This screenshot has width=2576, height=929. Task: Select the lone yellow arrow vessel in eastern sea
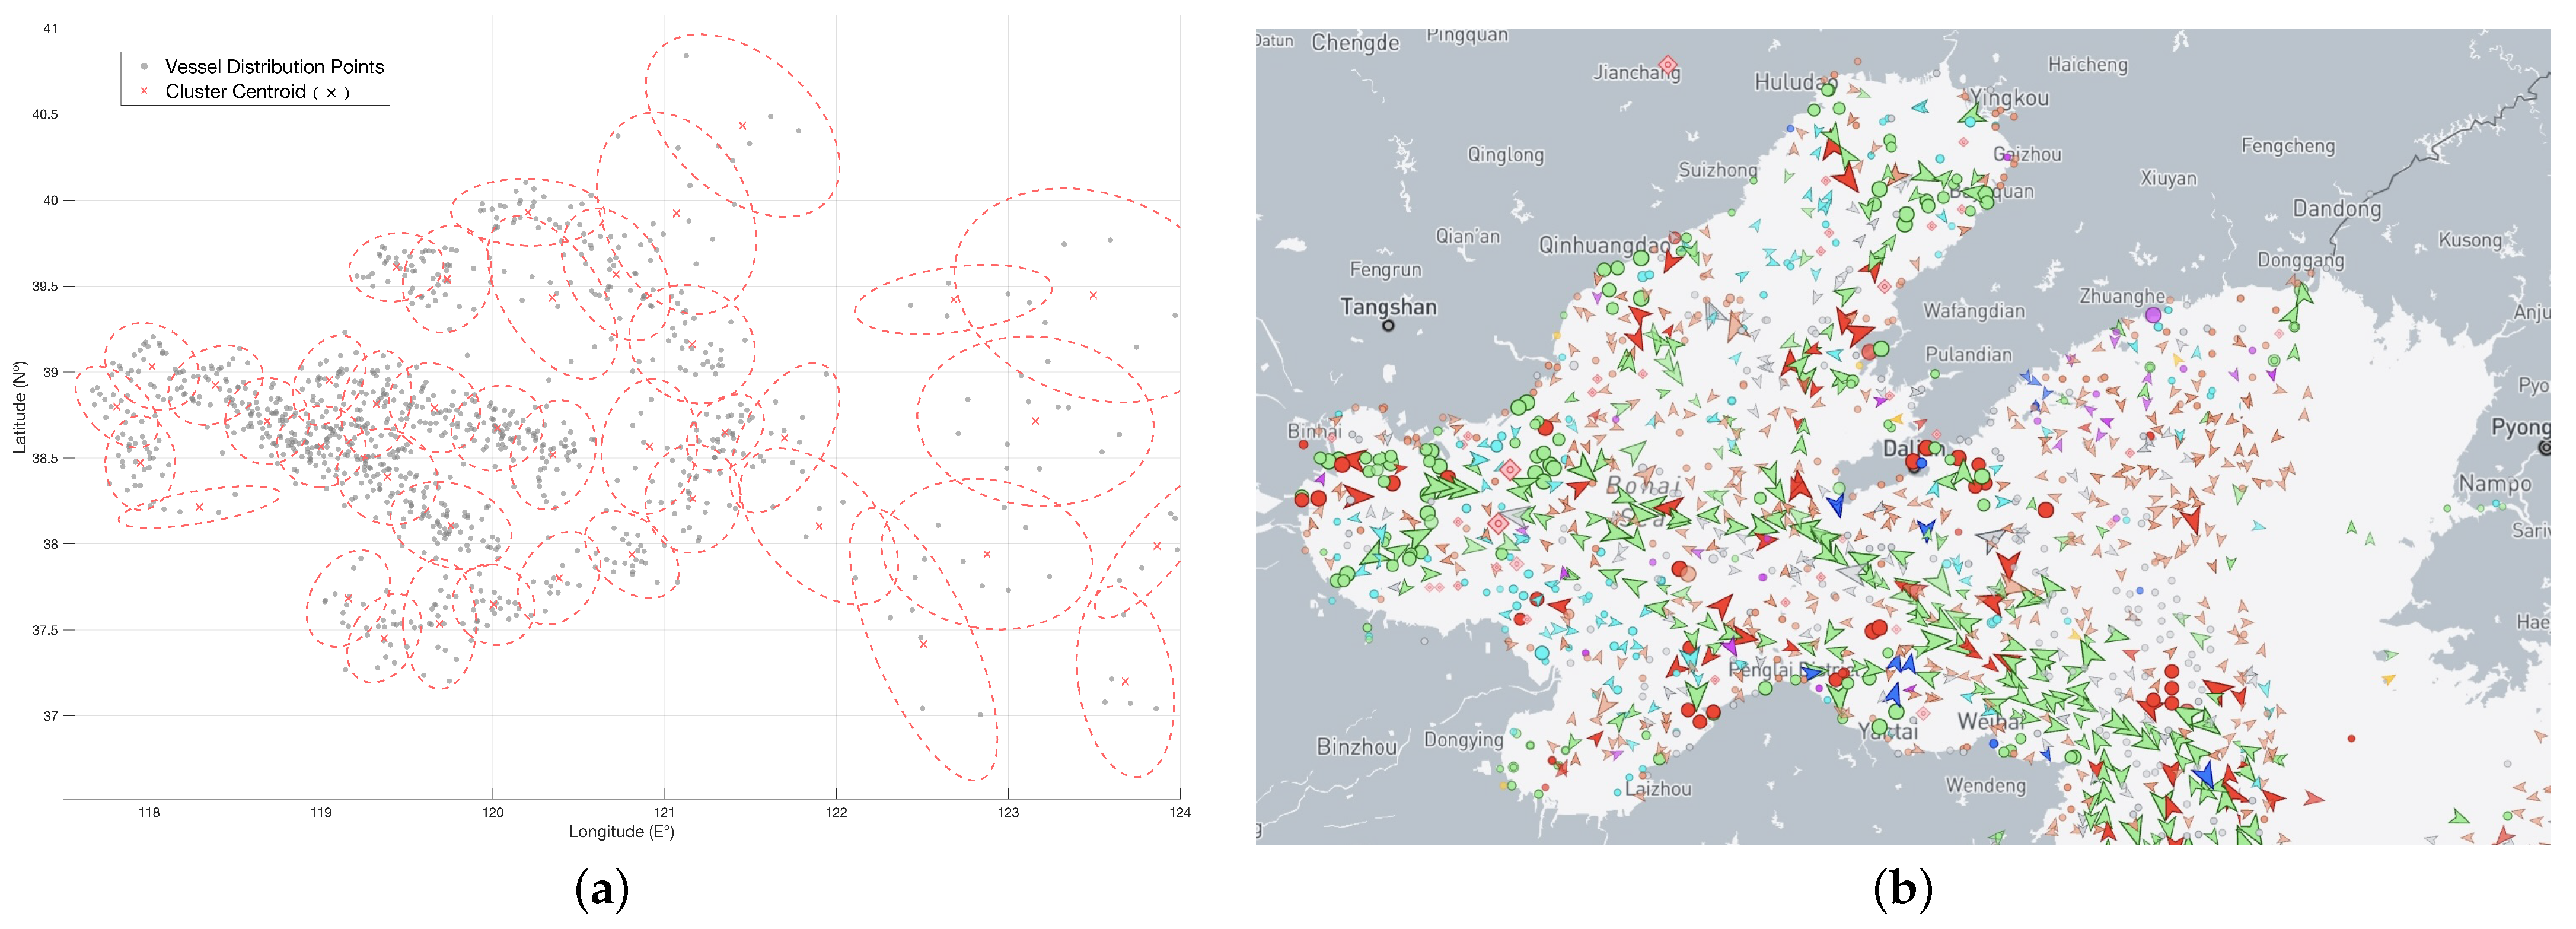point(2389,680)
